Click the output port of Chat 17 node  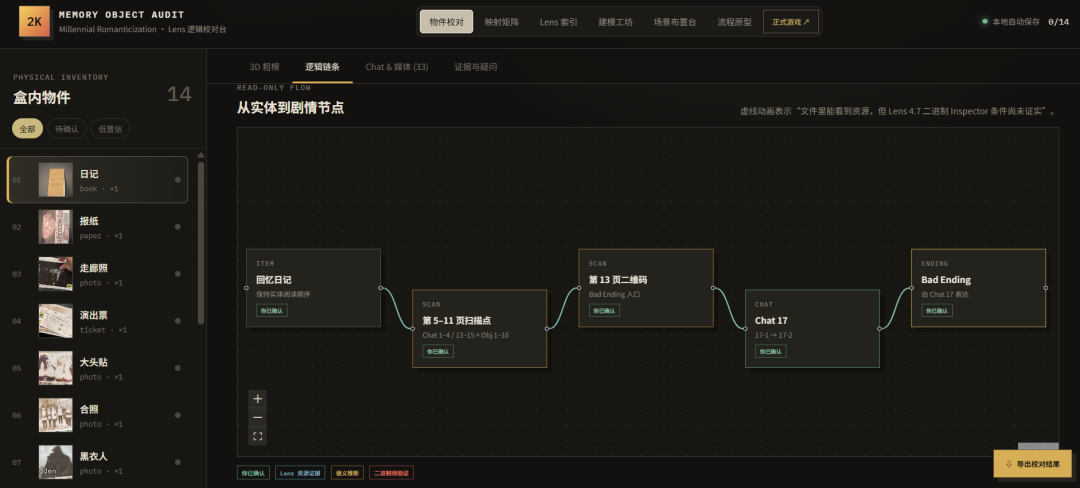pos(880,328)
